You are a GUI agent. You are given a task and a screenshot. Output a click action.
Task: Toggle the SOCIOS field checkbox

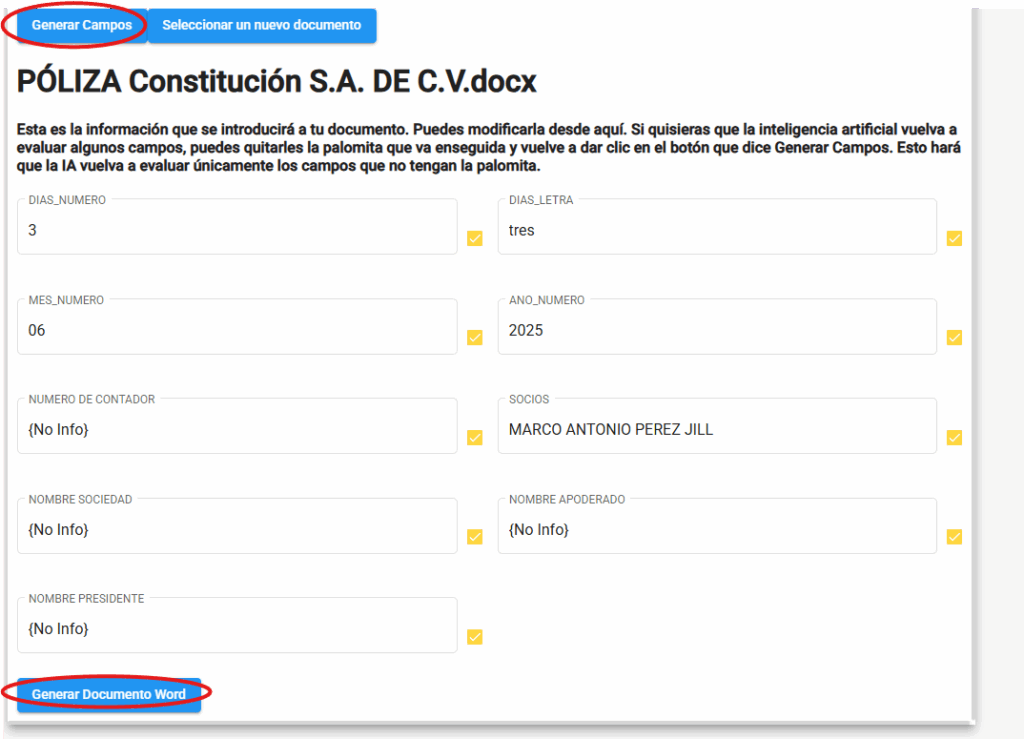(x=954, y=437)
